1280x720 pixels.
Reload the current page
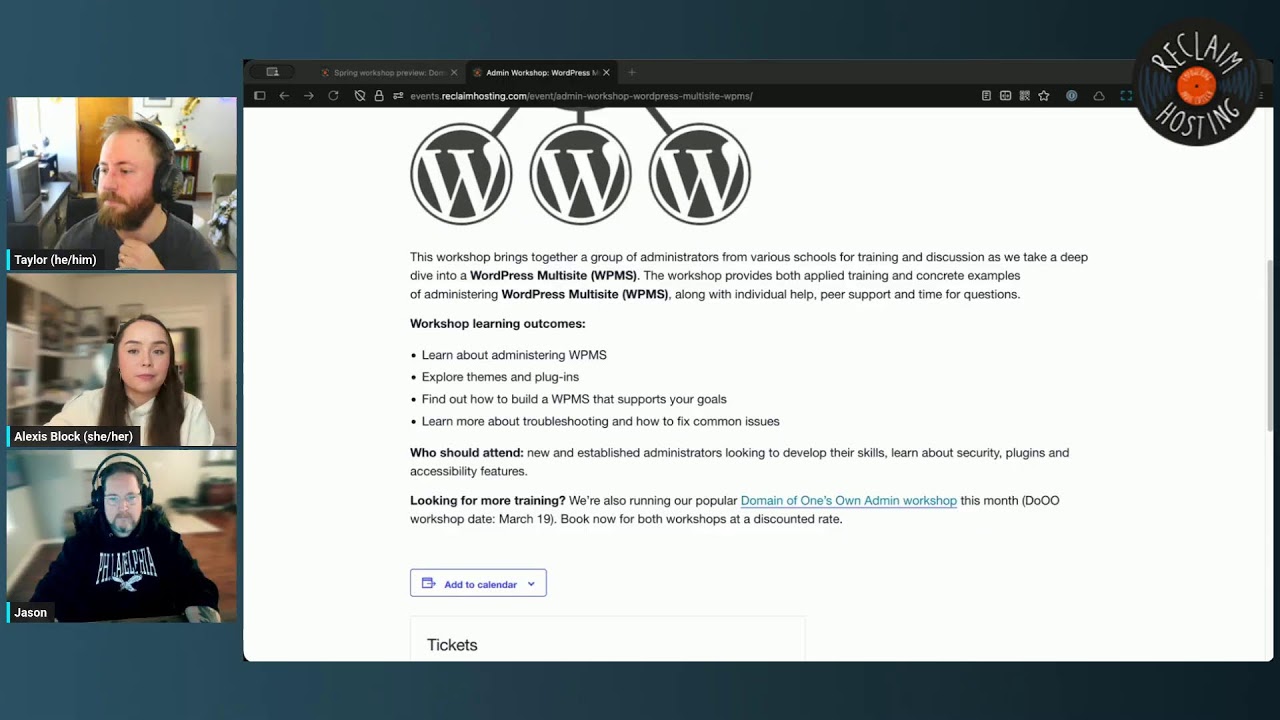333,96
